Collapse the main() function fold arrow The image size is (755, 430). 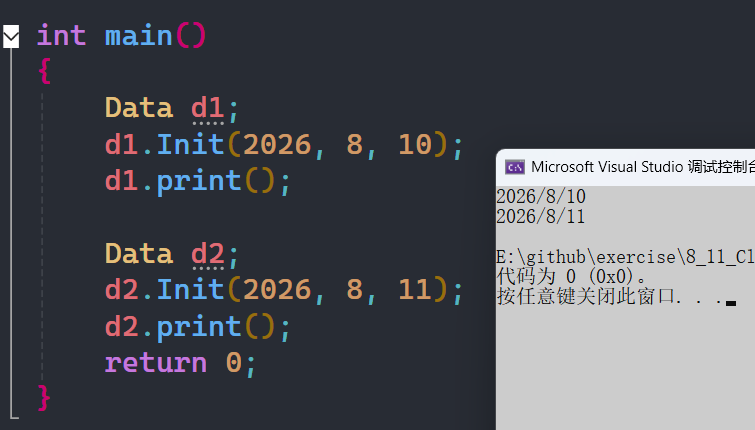[x=11, y=37]
